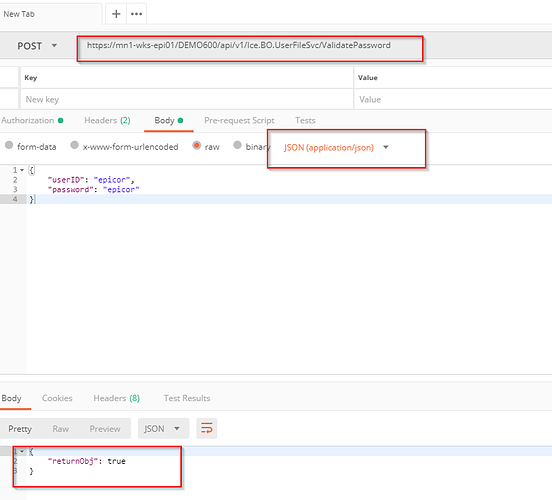Screen dimensions: 552x500
Task: Show the Preview response view
Action: (105, 429)
